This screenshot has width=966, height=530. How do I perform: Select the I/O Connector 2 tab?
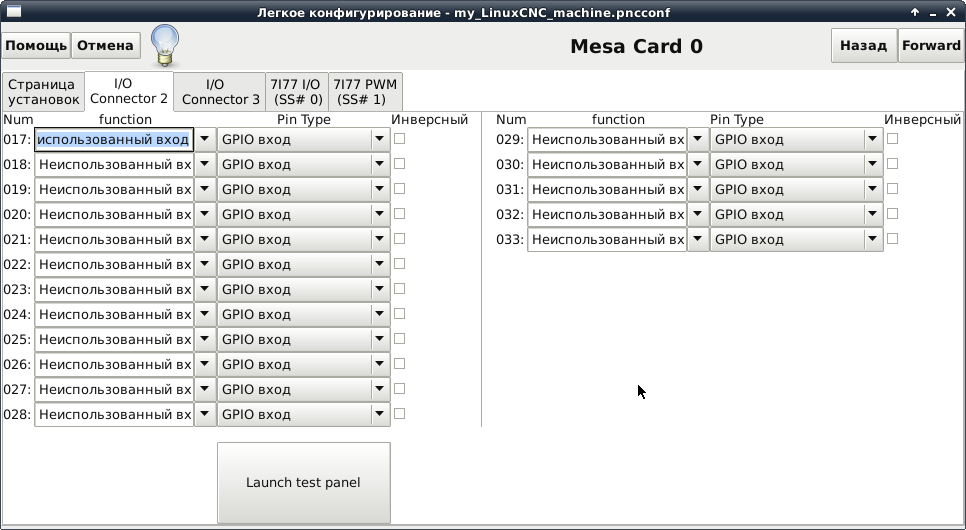click(129, 91)
